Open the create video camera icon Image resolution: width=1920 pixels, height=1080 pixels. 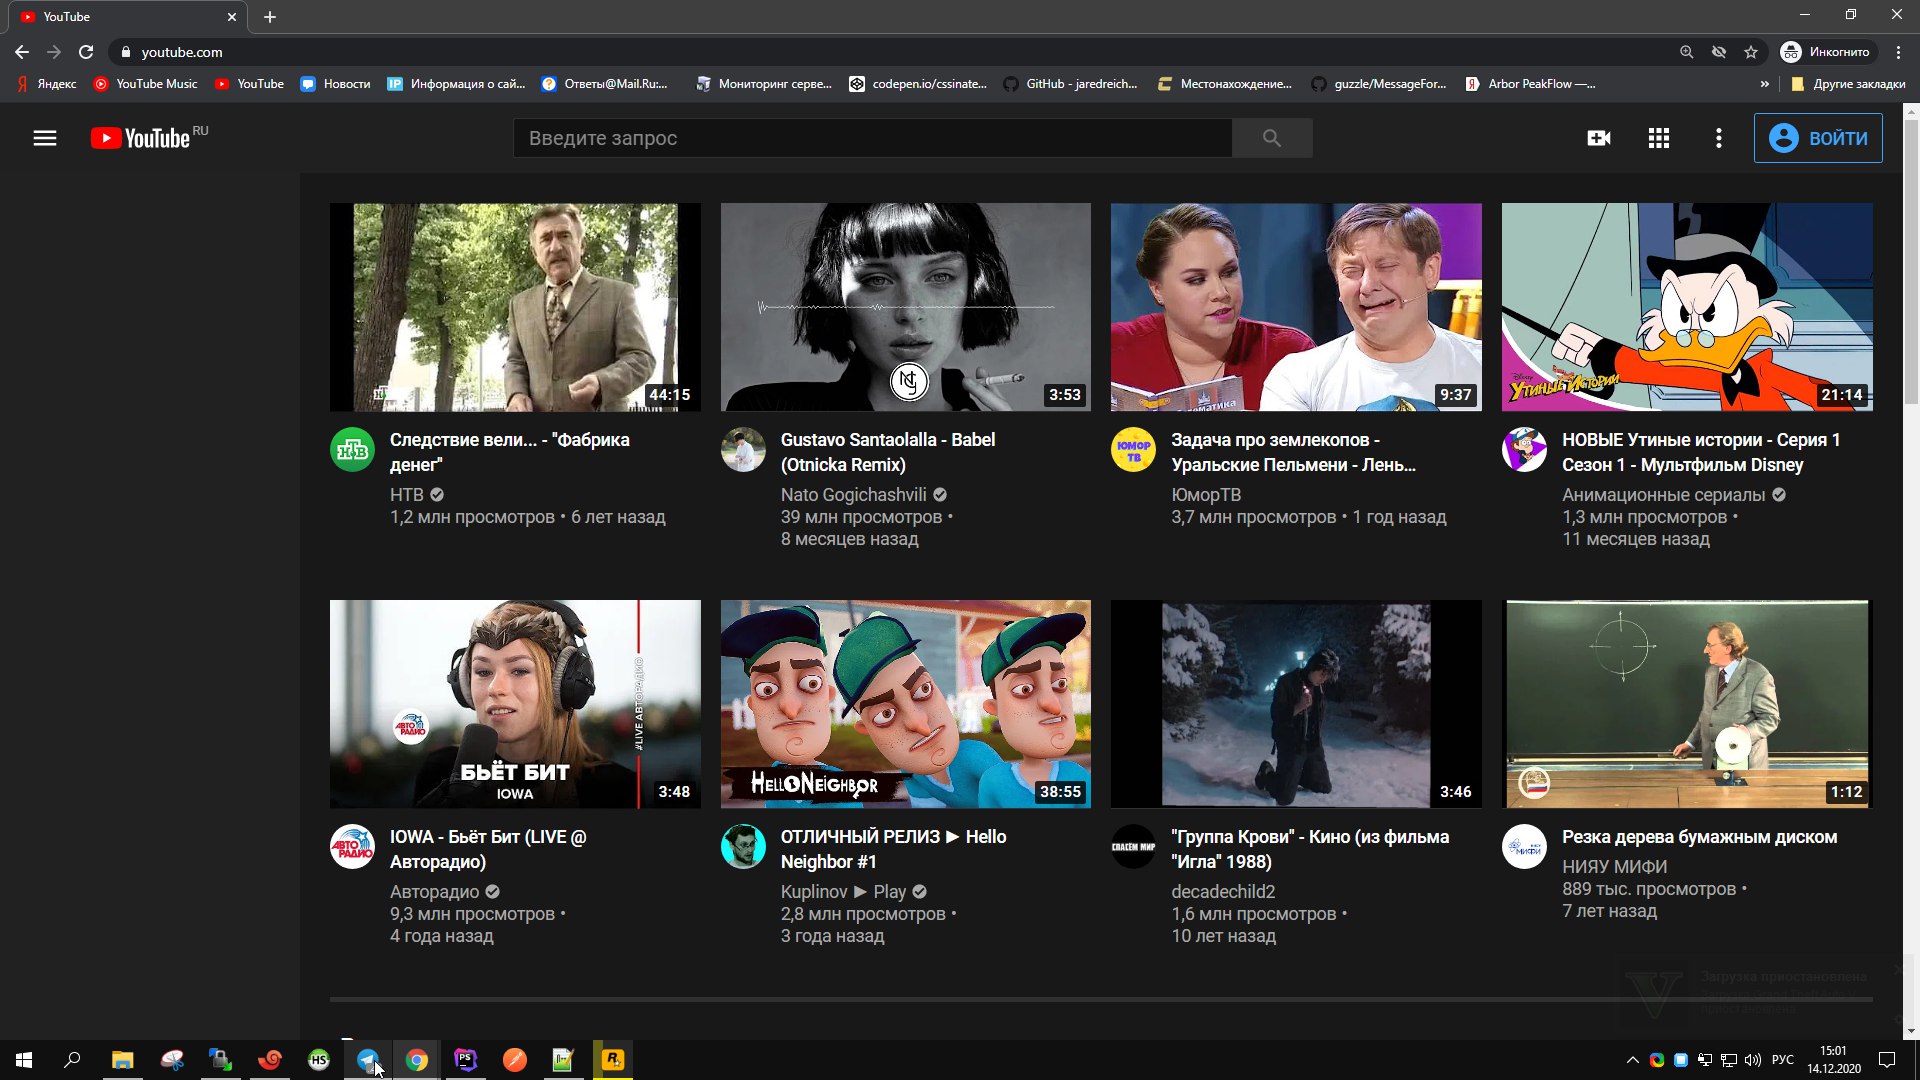pos(1599,138)
